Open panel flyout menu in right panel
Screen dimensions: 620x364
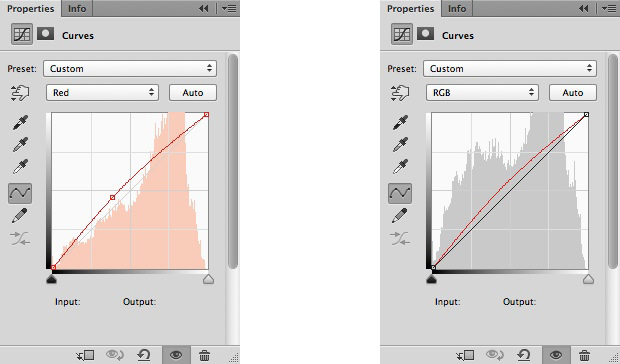point(609,8)
